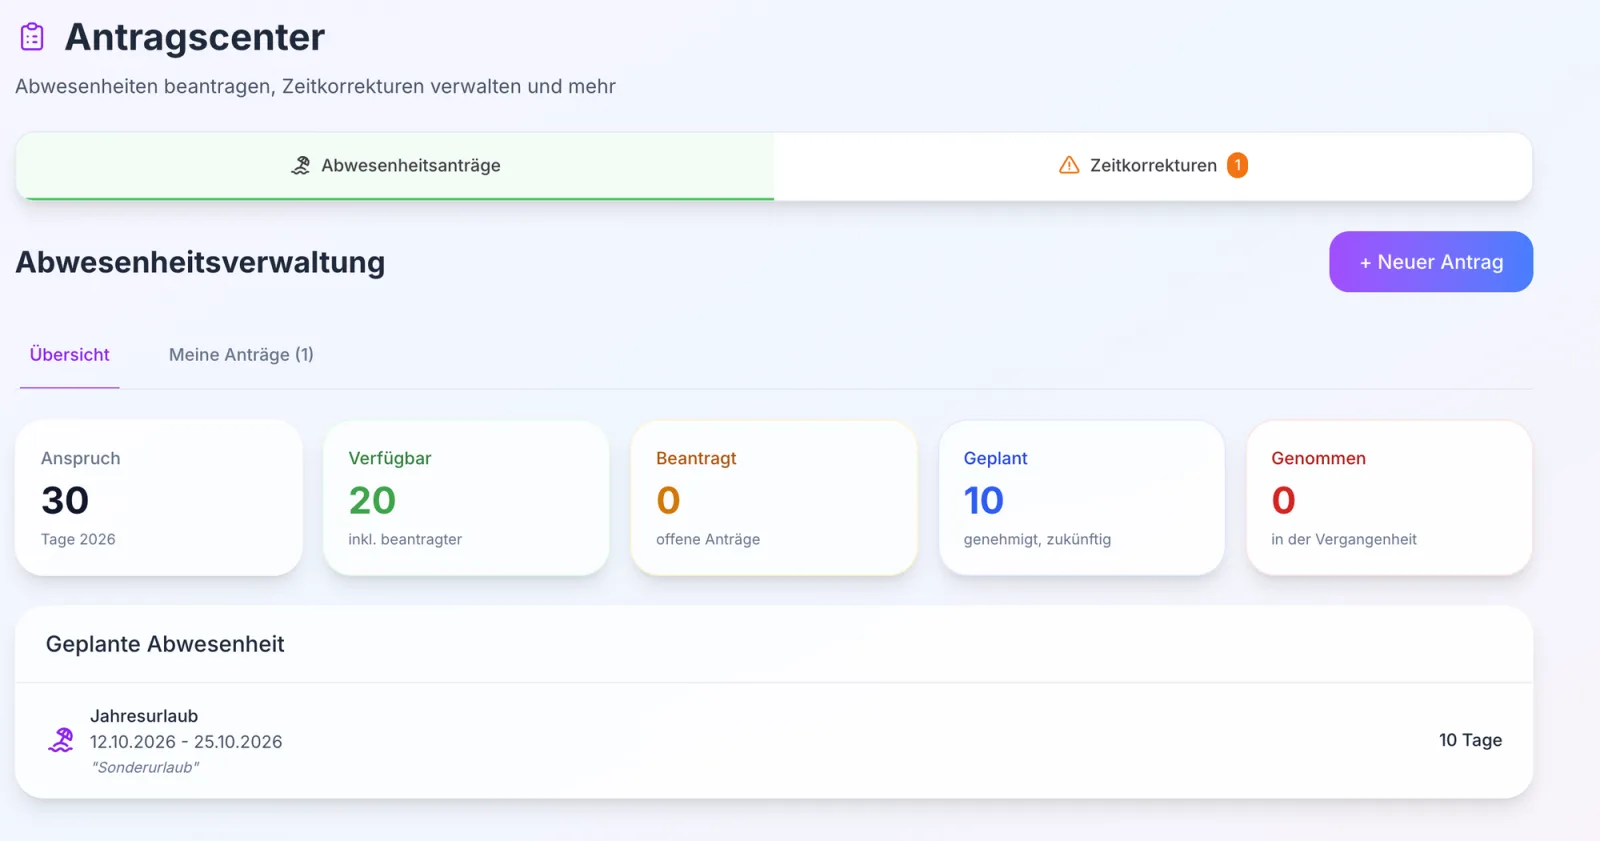The image size is (1600, 841).
Task: Create a new request with Neuer Antrag
Action: (x=1431, y=262)
